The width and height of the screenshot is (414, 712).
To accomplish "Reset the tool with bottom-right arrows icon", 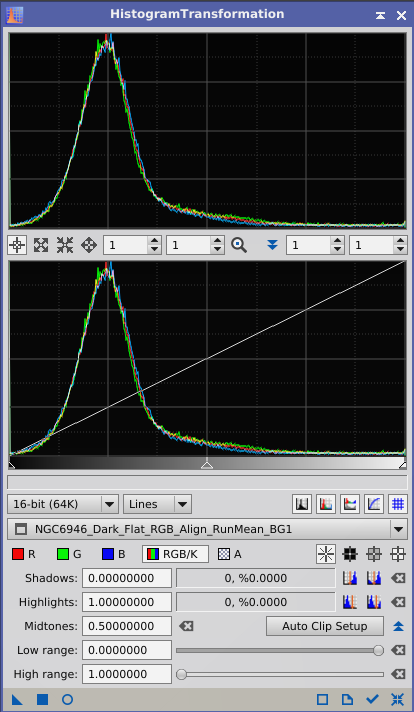I will (x=397, y=699).
